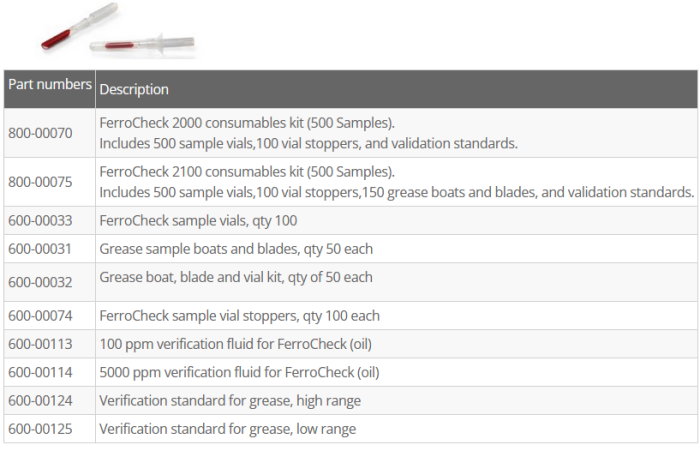The width and height of the screenshot is (700, 451).
Task: Select part number 600-00125
Action: pos(40,429)
